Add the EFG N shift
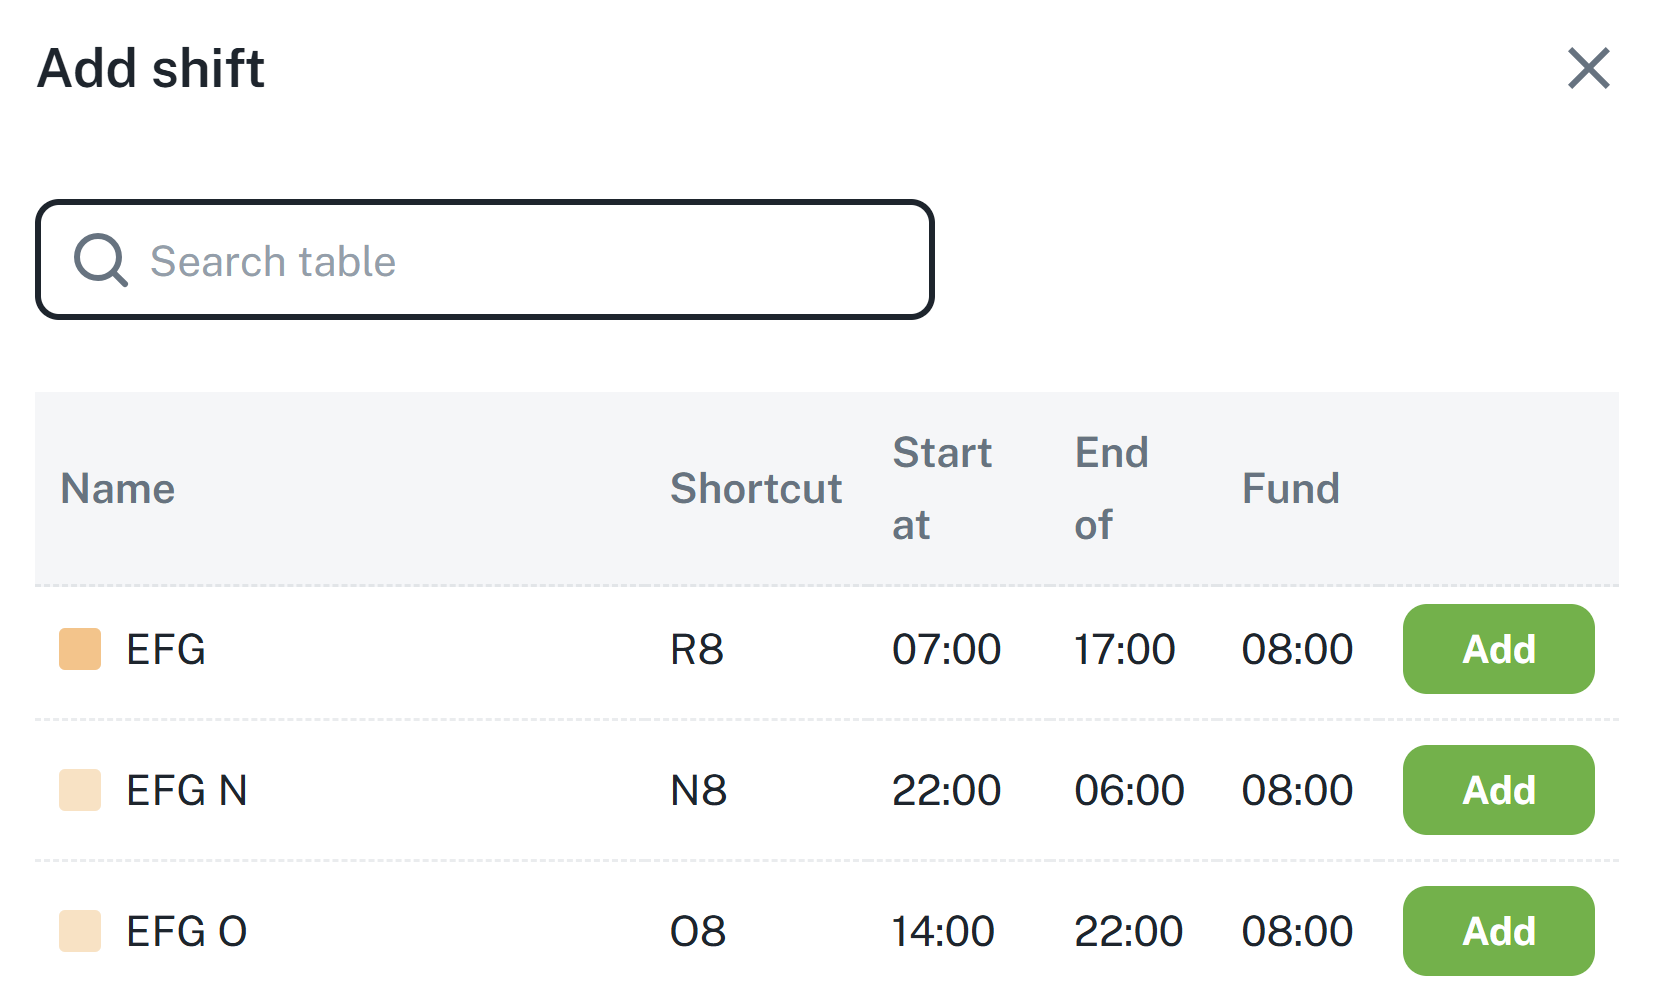This screenshot has width=1654, height=998. coord(1498,790)
